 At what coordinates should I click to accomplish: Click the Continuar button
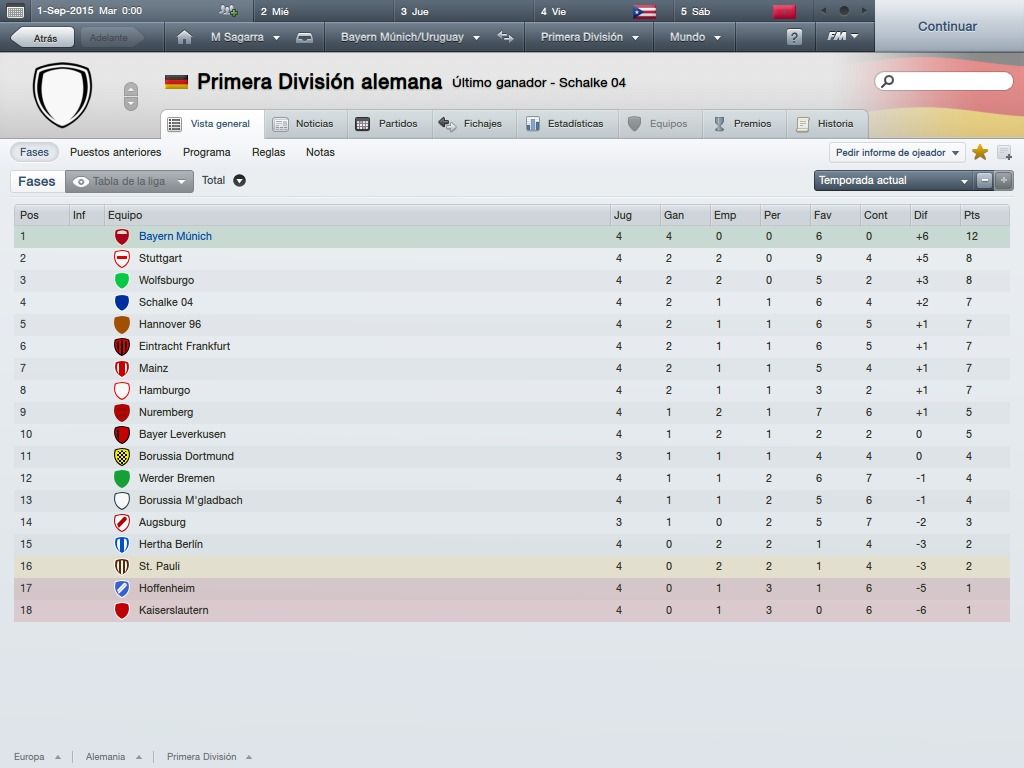coord(947,26)
